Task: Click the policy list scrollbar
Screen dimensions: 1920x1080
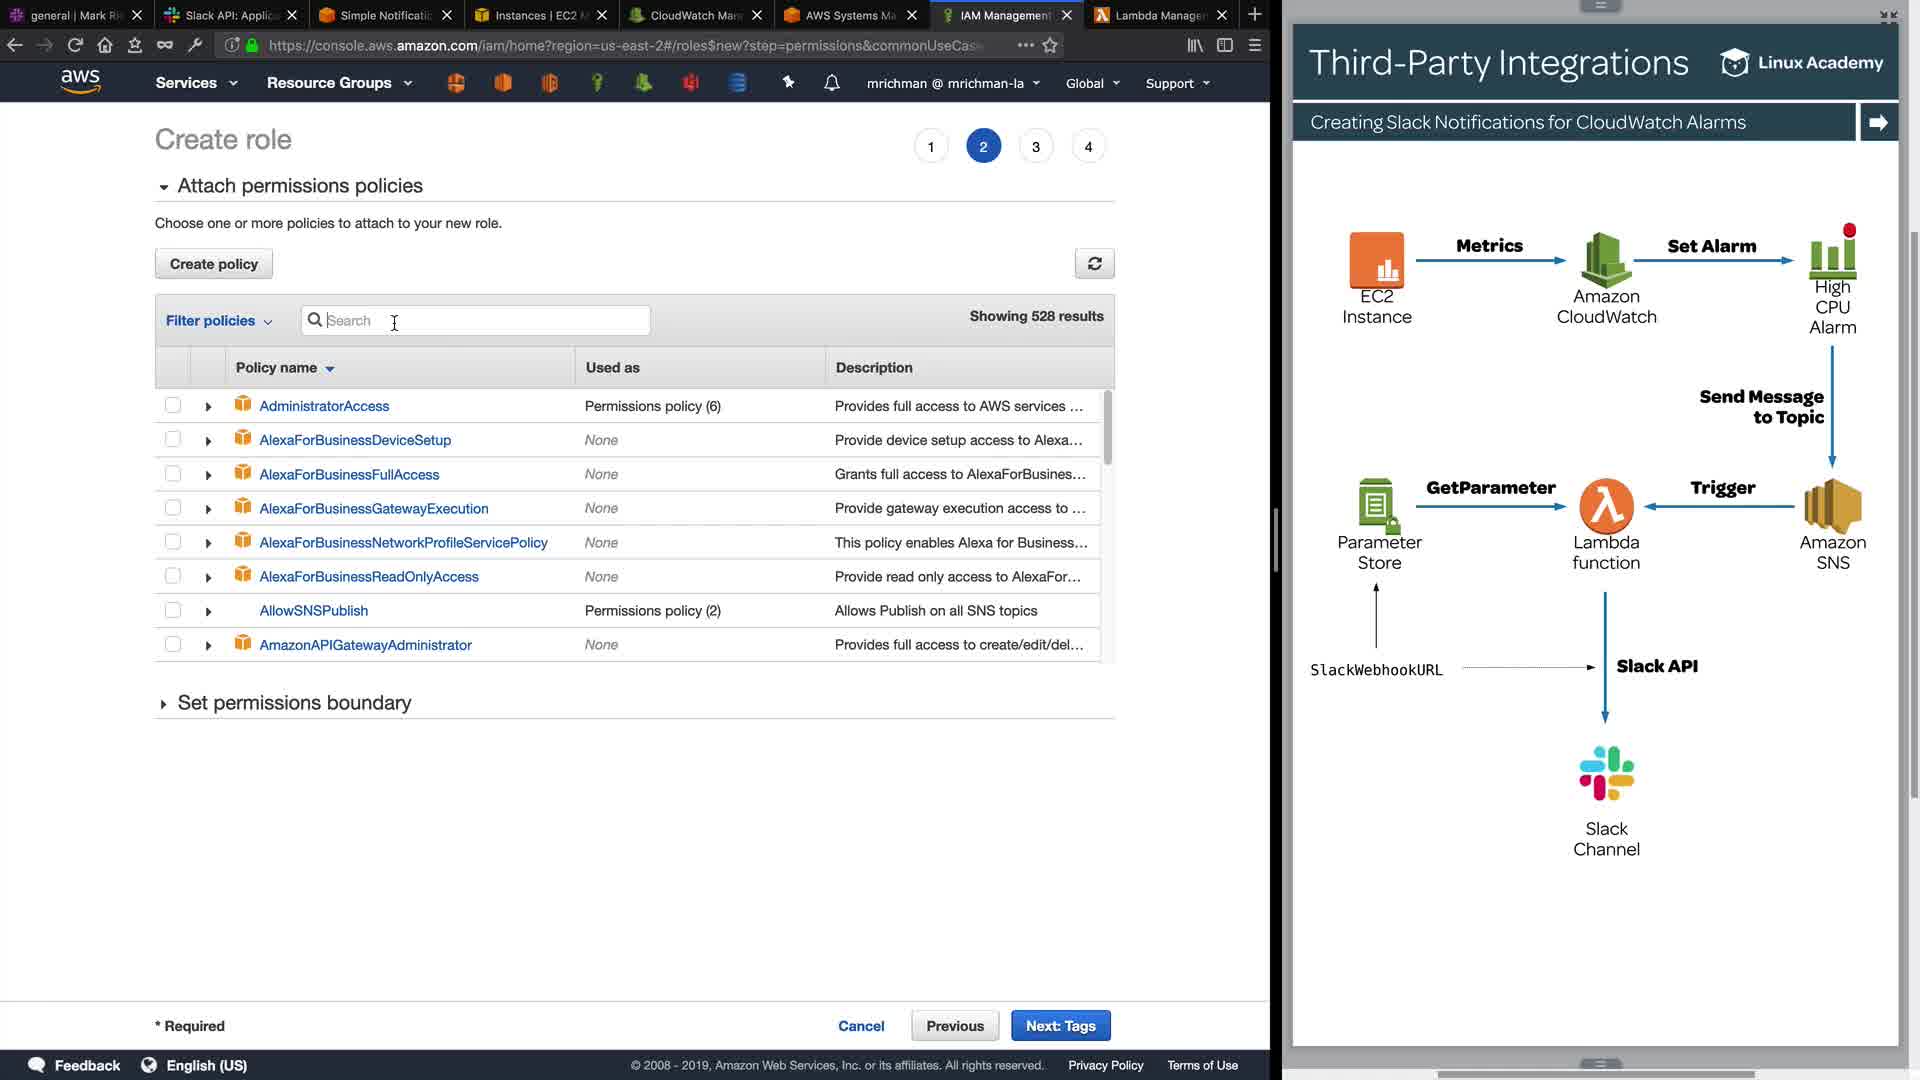Action: pyautogui.click(x=1107, y=428)
